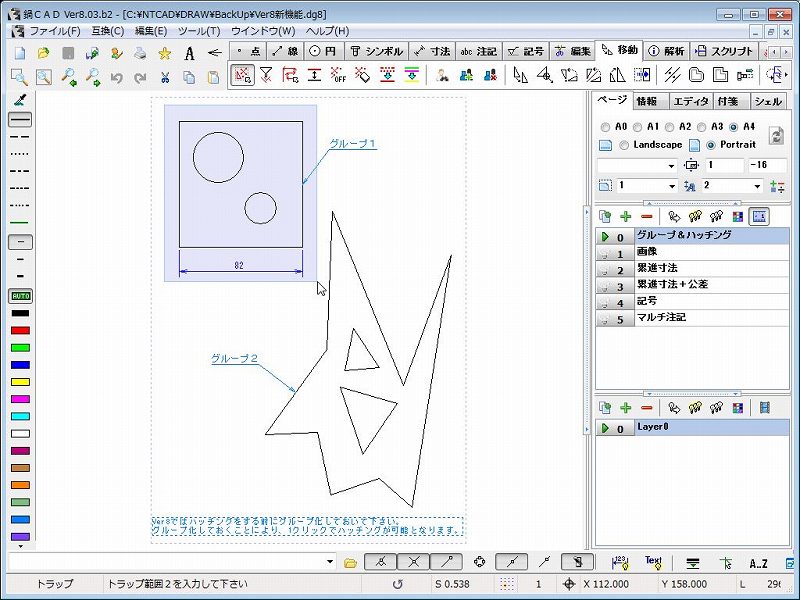Open the ファイル(F) menu
The height and width of the screenshot is (600, 800).
click(55, 31)
